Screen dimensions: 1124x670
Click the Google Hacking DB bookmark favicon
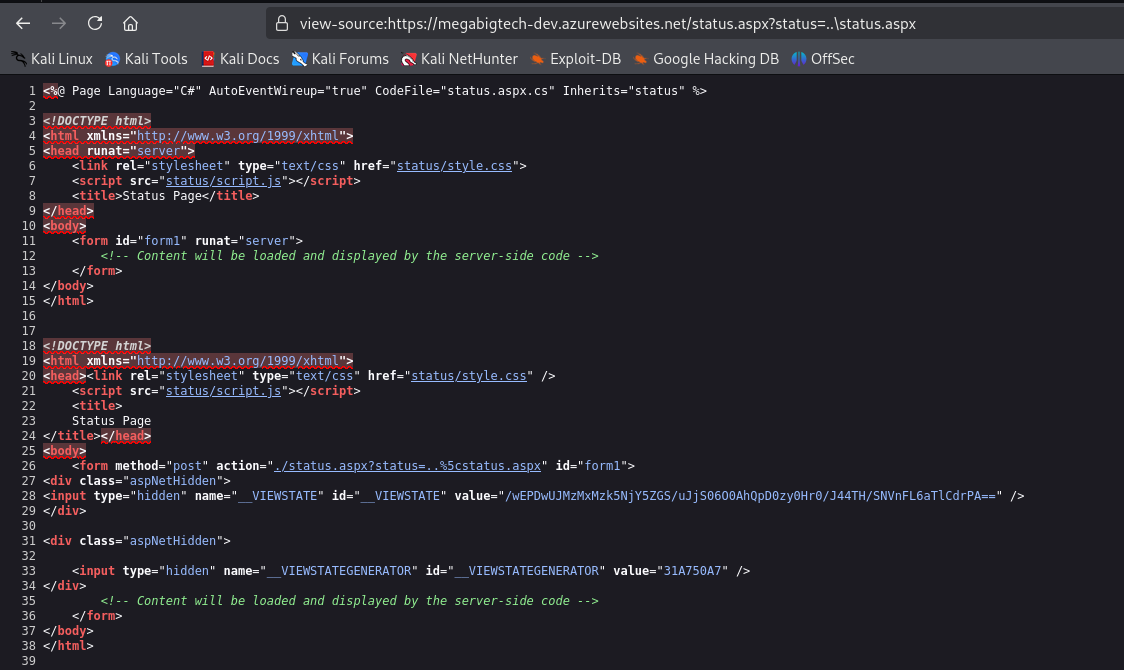coord(640,59)
